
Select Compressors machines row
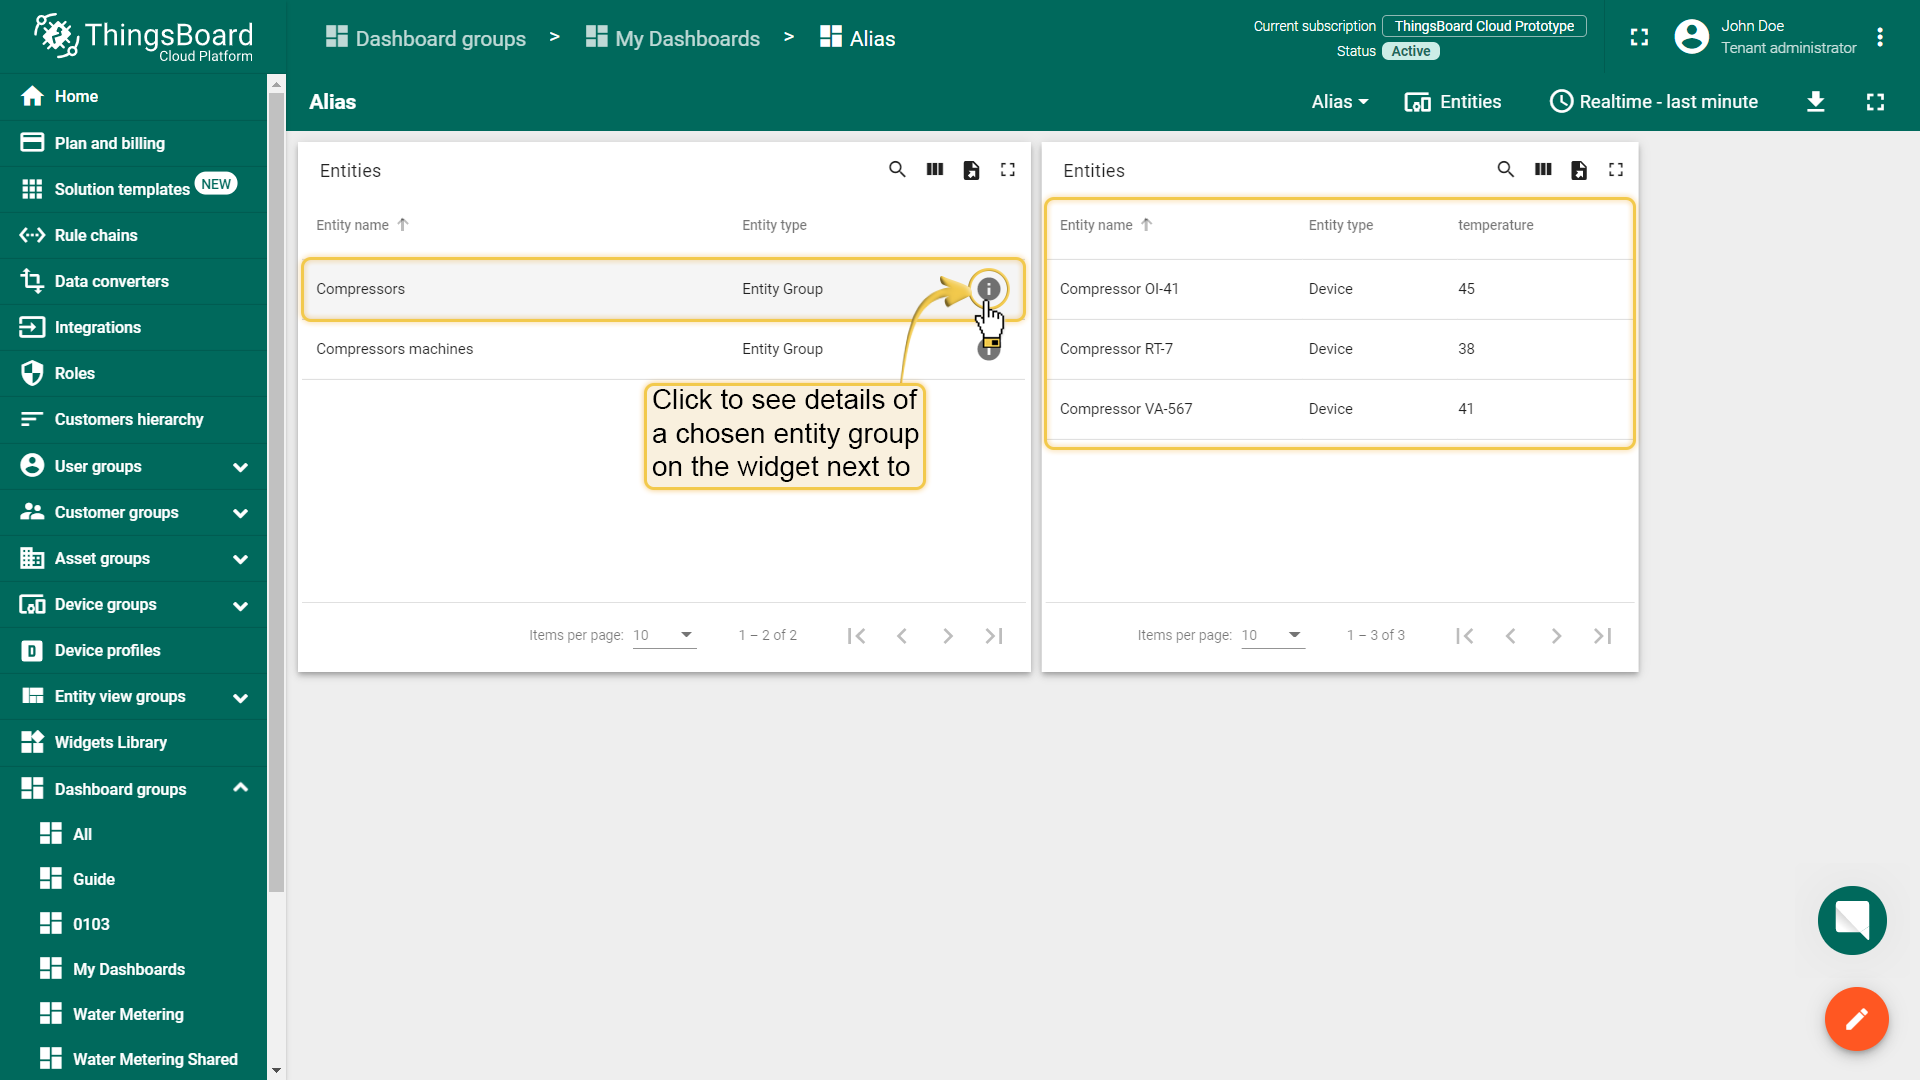click(664, 349)
